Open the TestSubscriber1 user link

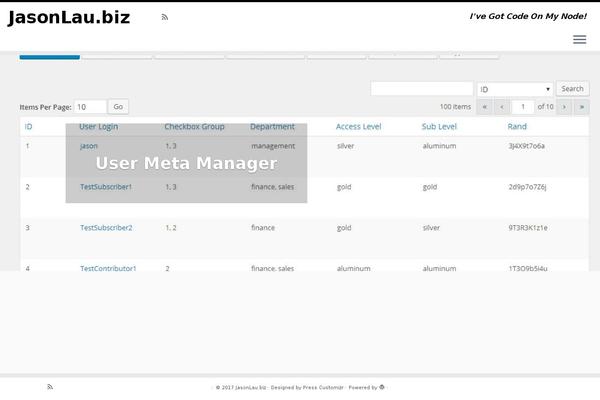pos(106,187)
